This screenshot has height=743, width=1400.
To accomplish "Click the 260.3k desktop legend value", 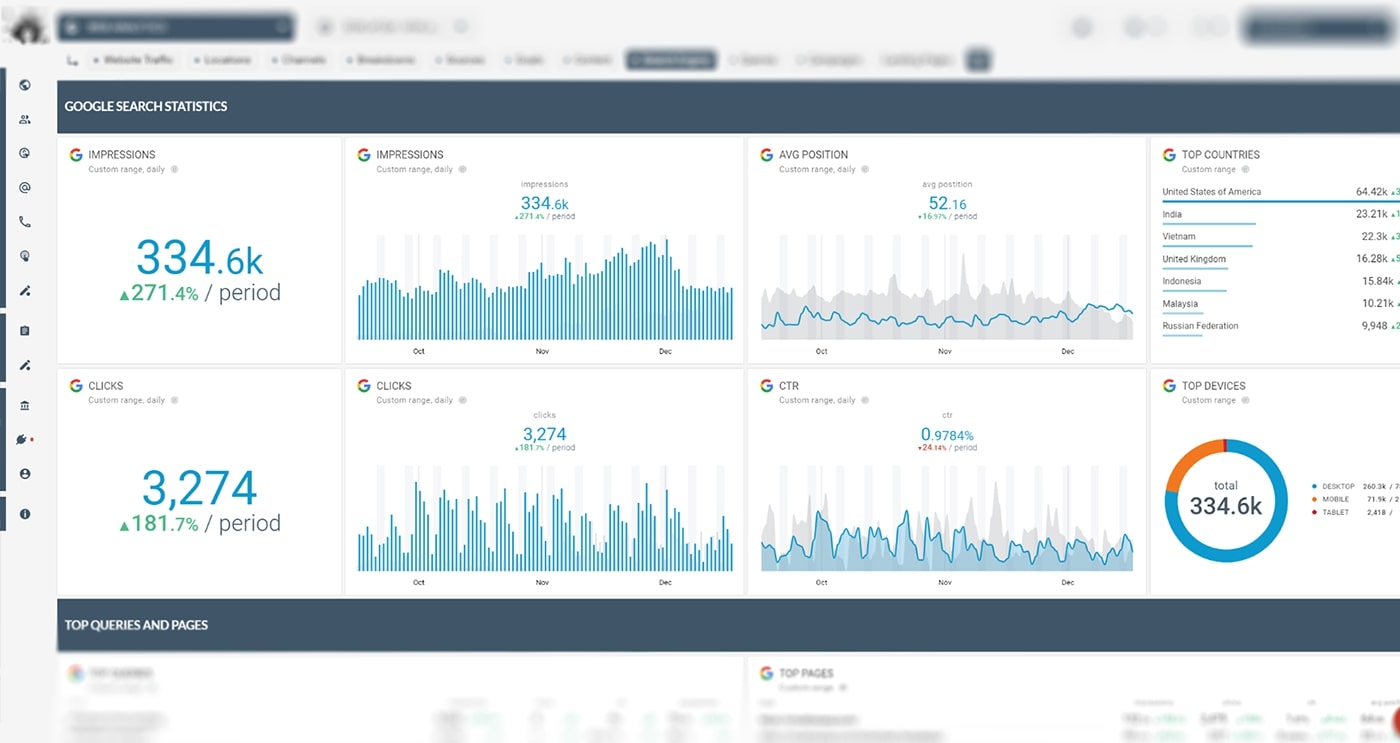I will (x=1374, y=486).
